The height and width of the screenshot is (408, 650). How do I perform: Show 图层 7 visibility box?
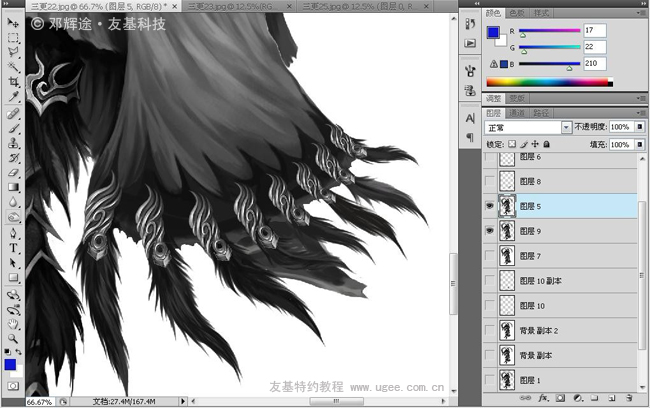click(x=489, y=257)
